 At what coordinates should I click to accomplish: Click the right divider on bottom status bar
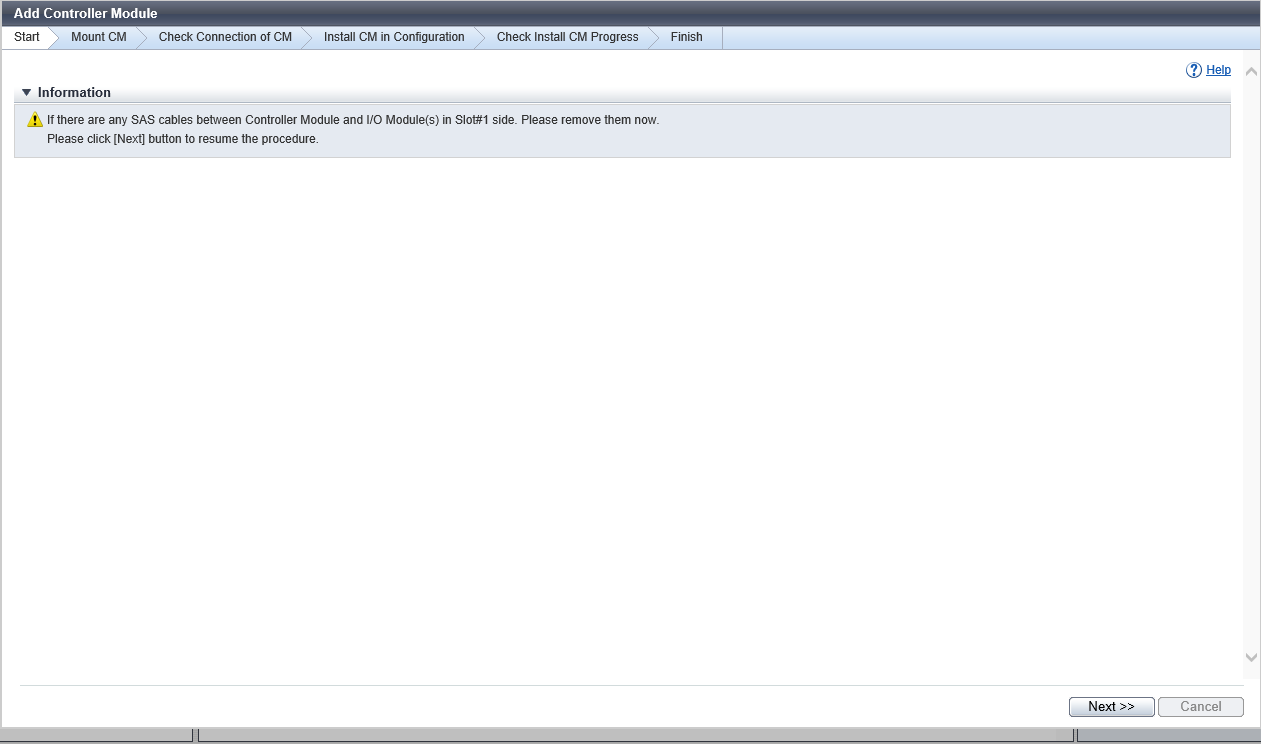point(1075,736)
